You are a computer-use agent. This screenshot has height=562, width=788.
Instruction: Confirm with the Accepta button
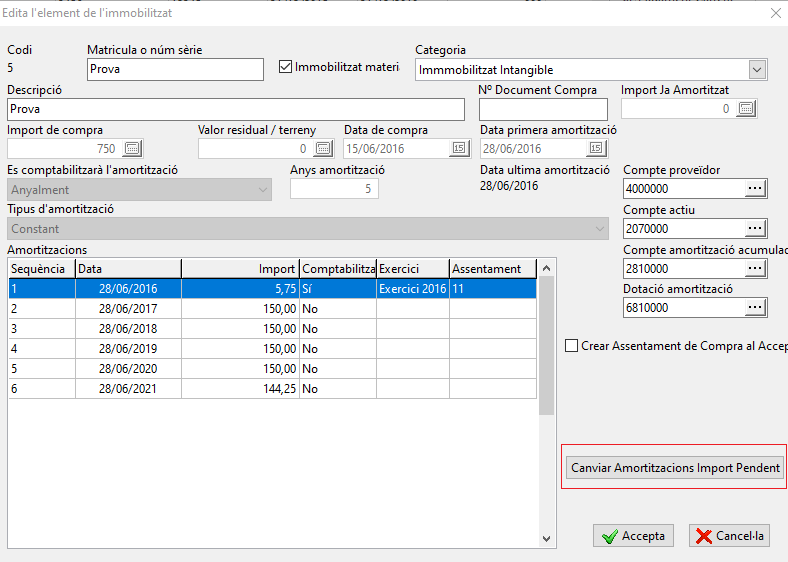(633, 536)
